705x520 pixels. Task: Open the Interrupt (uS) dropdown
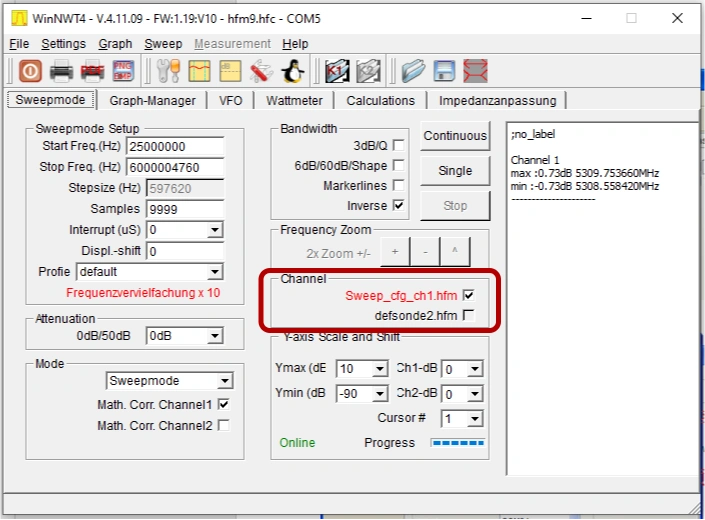point(215,230)
